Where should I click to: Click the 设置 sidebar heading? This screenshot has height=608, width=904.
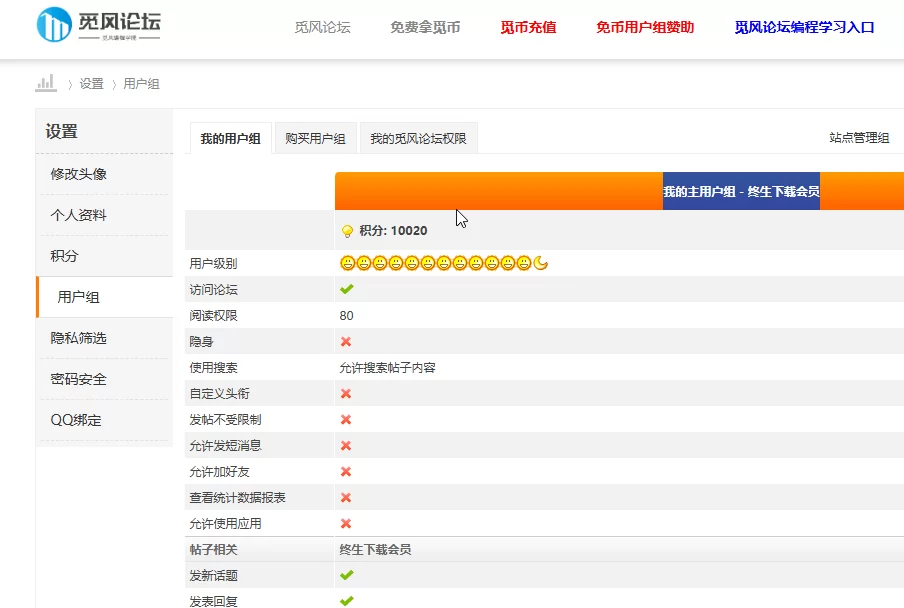pyautogui.click(x=62, y=131)
